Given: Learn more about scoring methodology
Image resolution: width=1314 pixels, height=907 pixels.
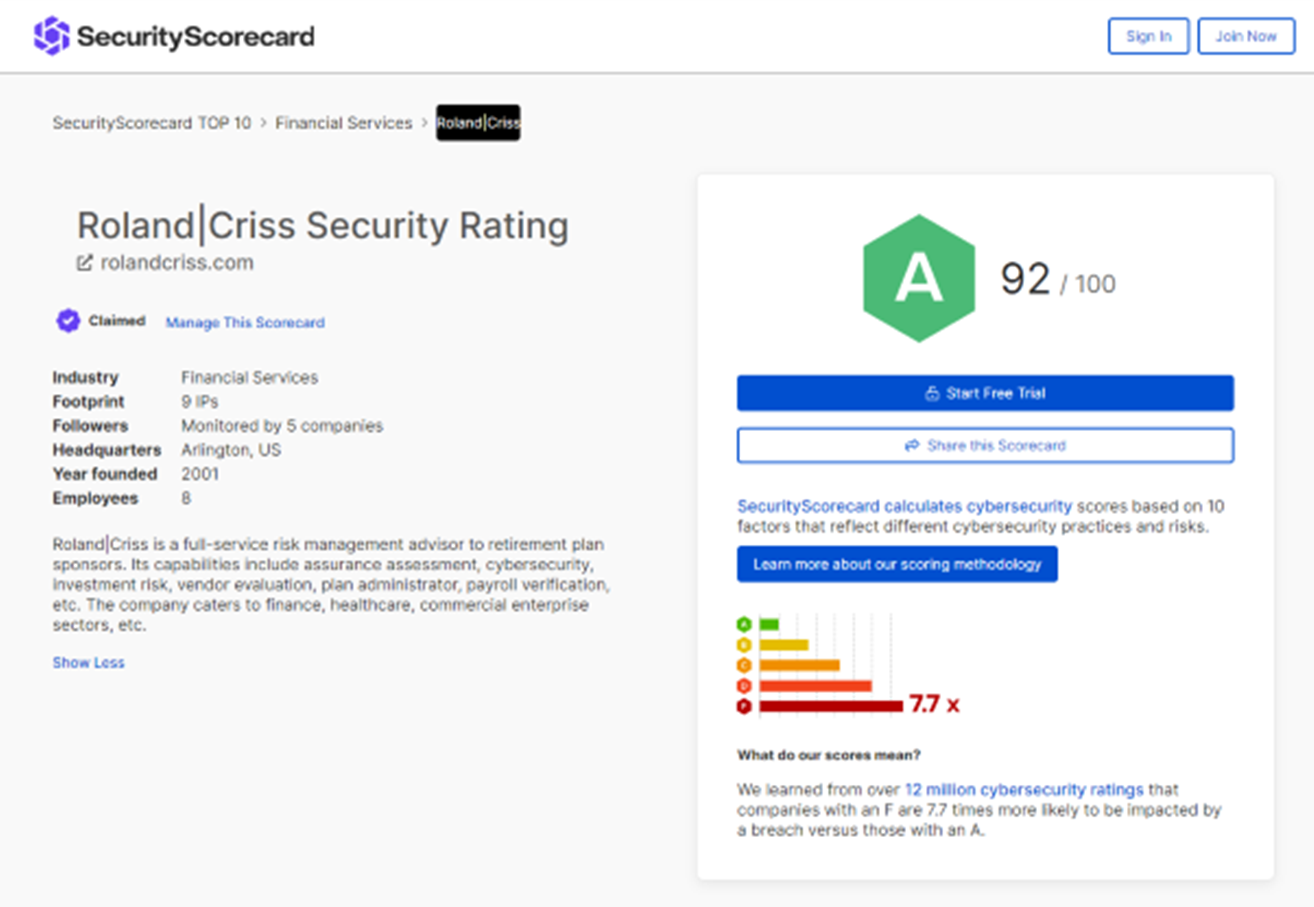Looking at the screenshot, I should 897,564.
